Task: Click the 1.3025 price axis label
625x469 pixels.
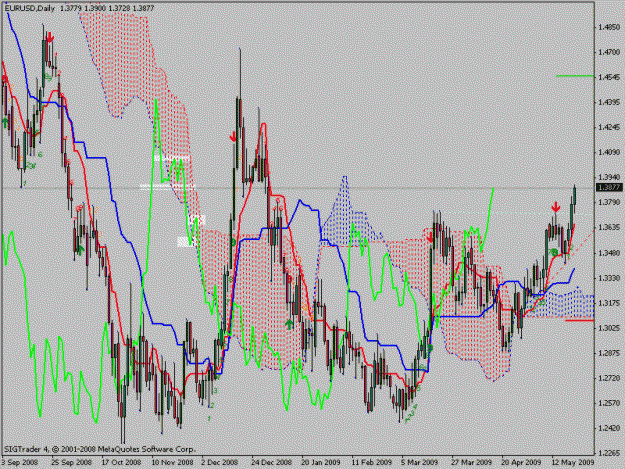Action: [609, 328]
